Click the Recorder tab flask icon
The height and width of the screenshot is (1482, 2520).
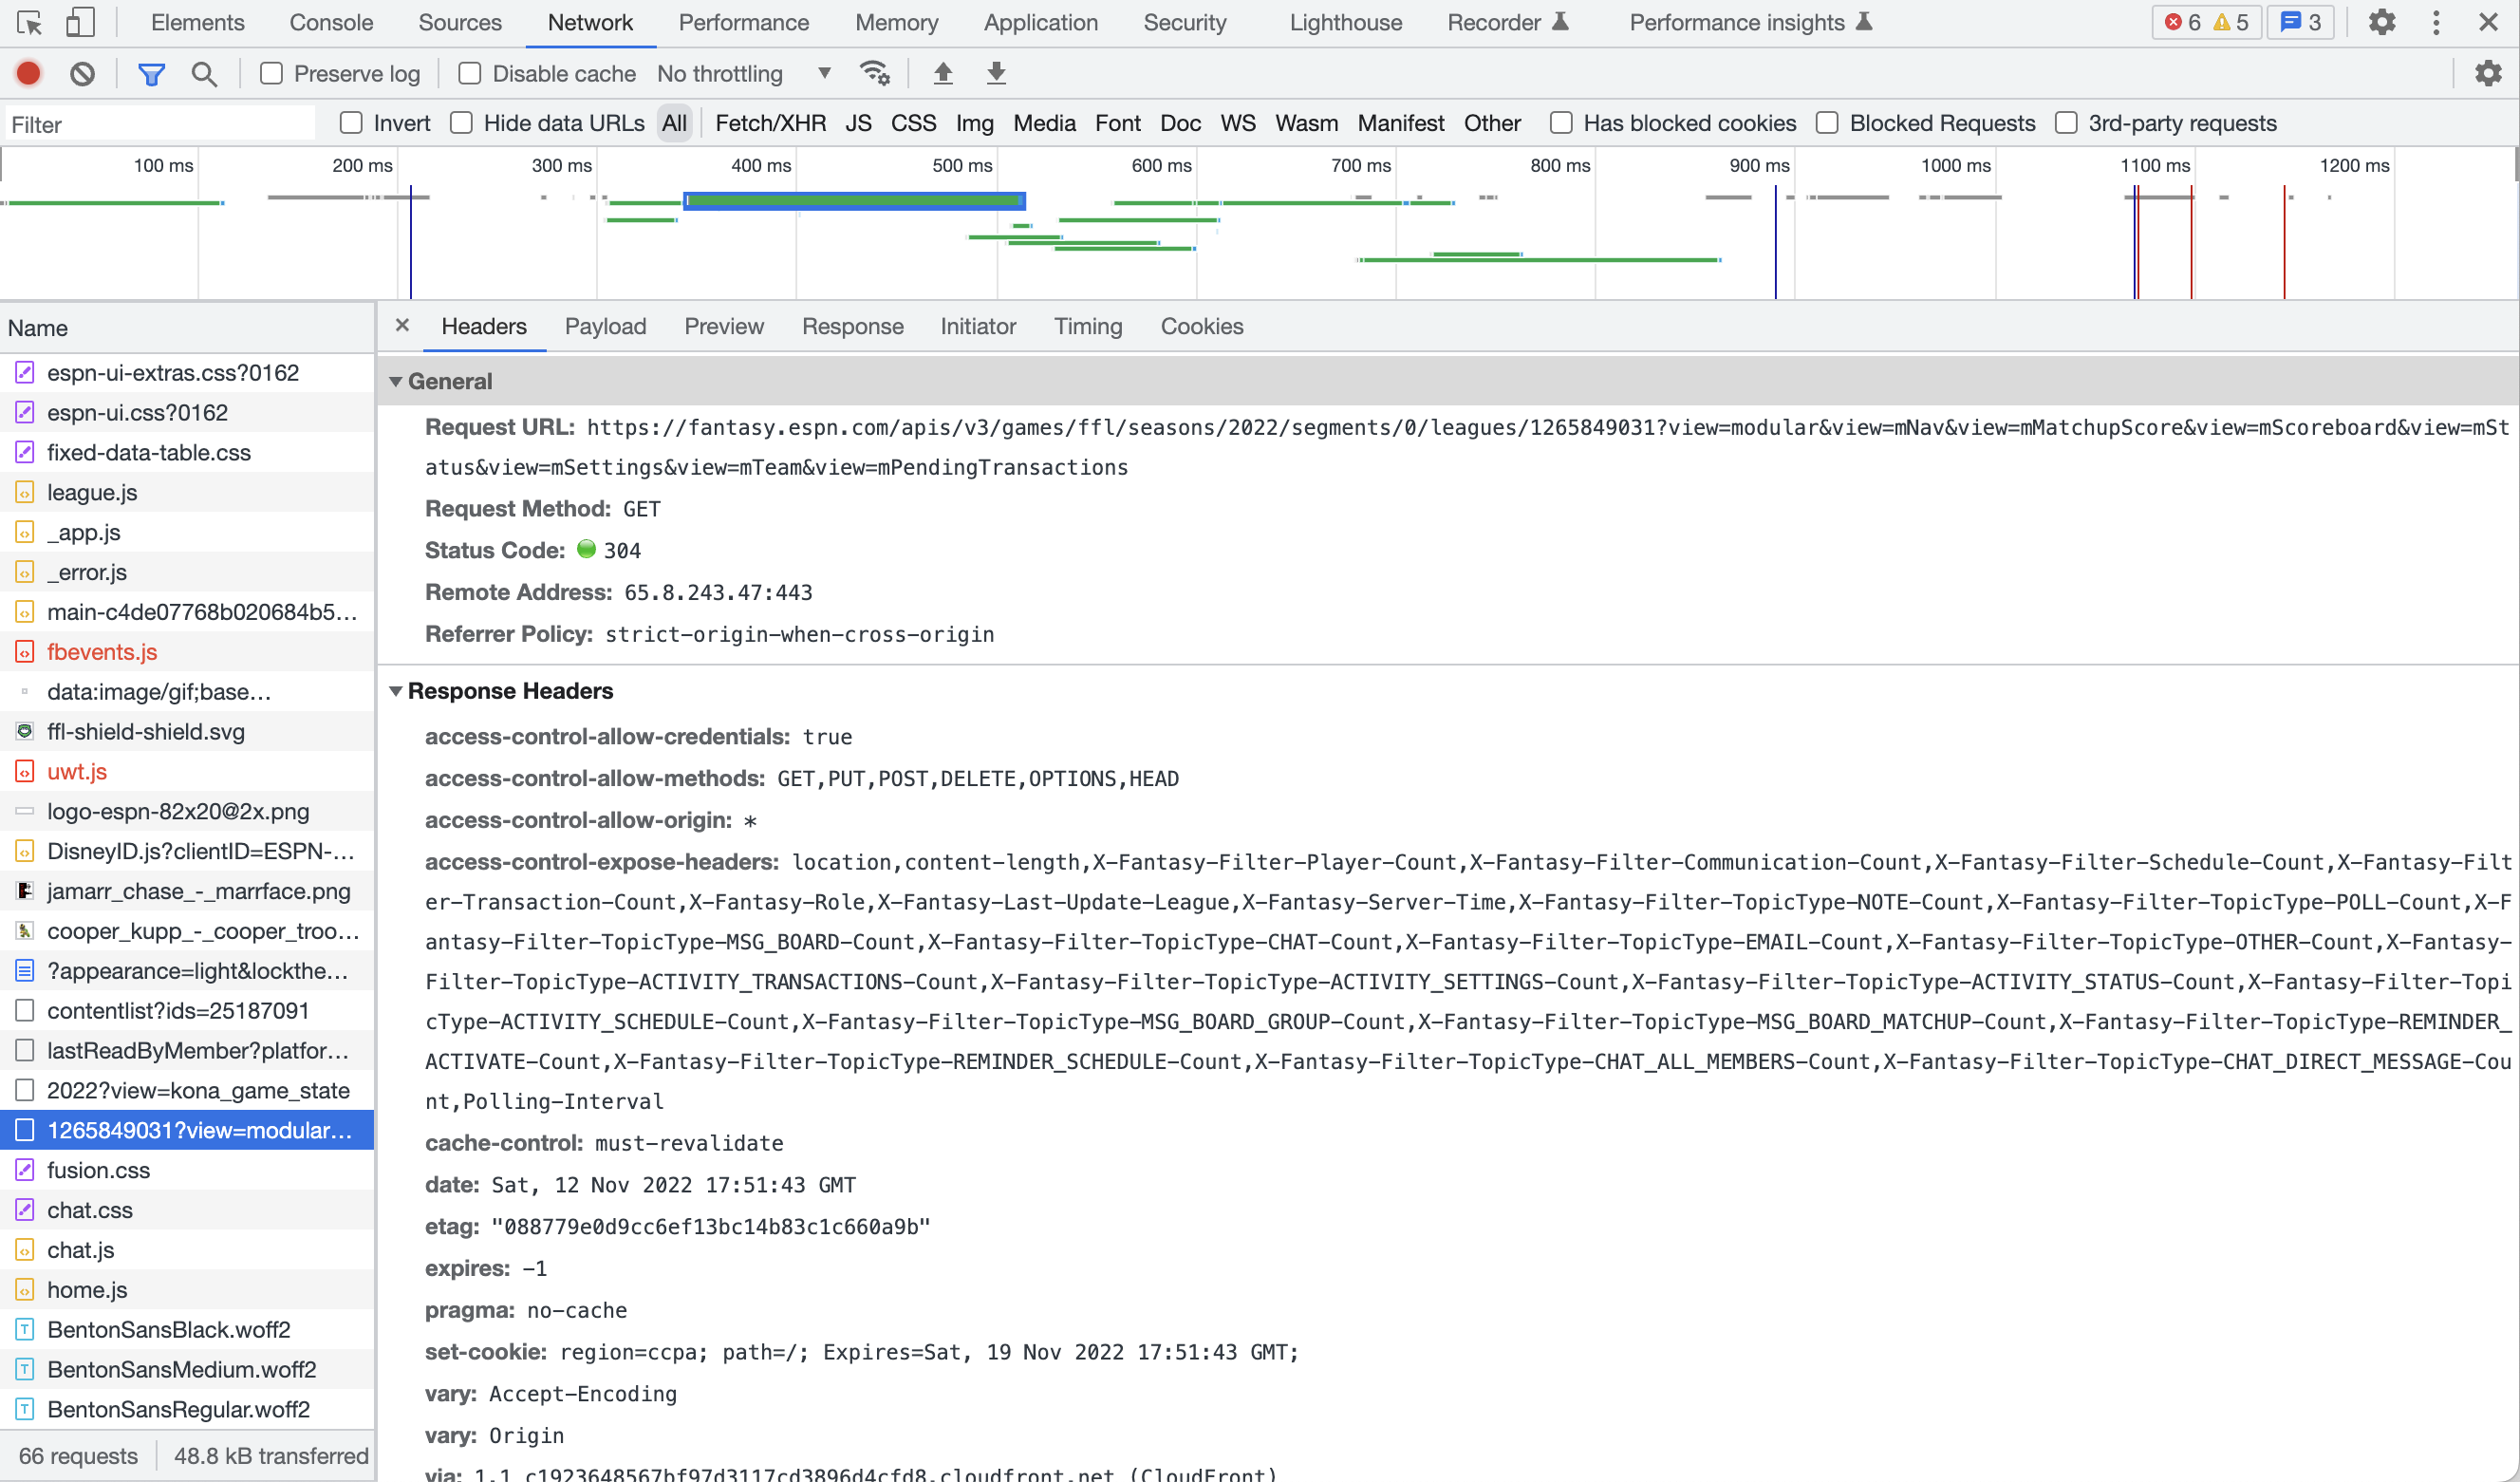(x=1561, y=21)
